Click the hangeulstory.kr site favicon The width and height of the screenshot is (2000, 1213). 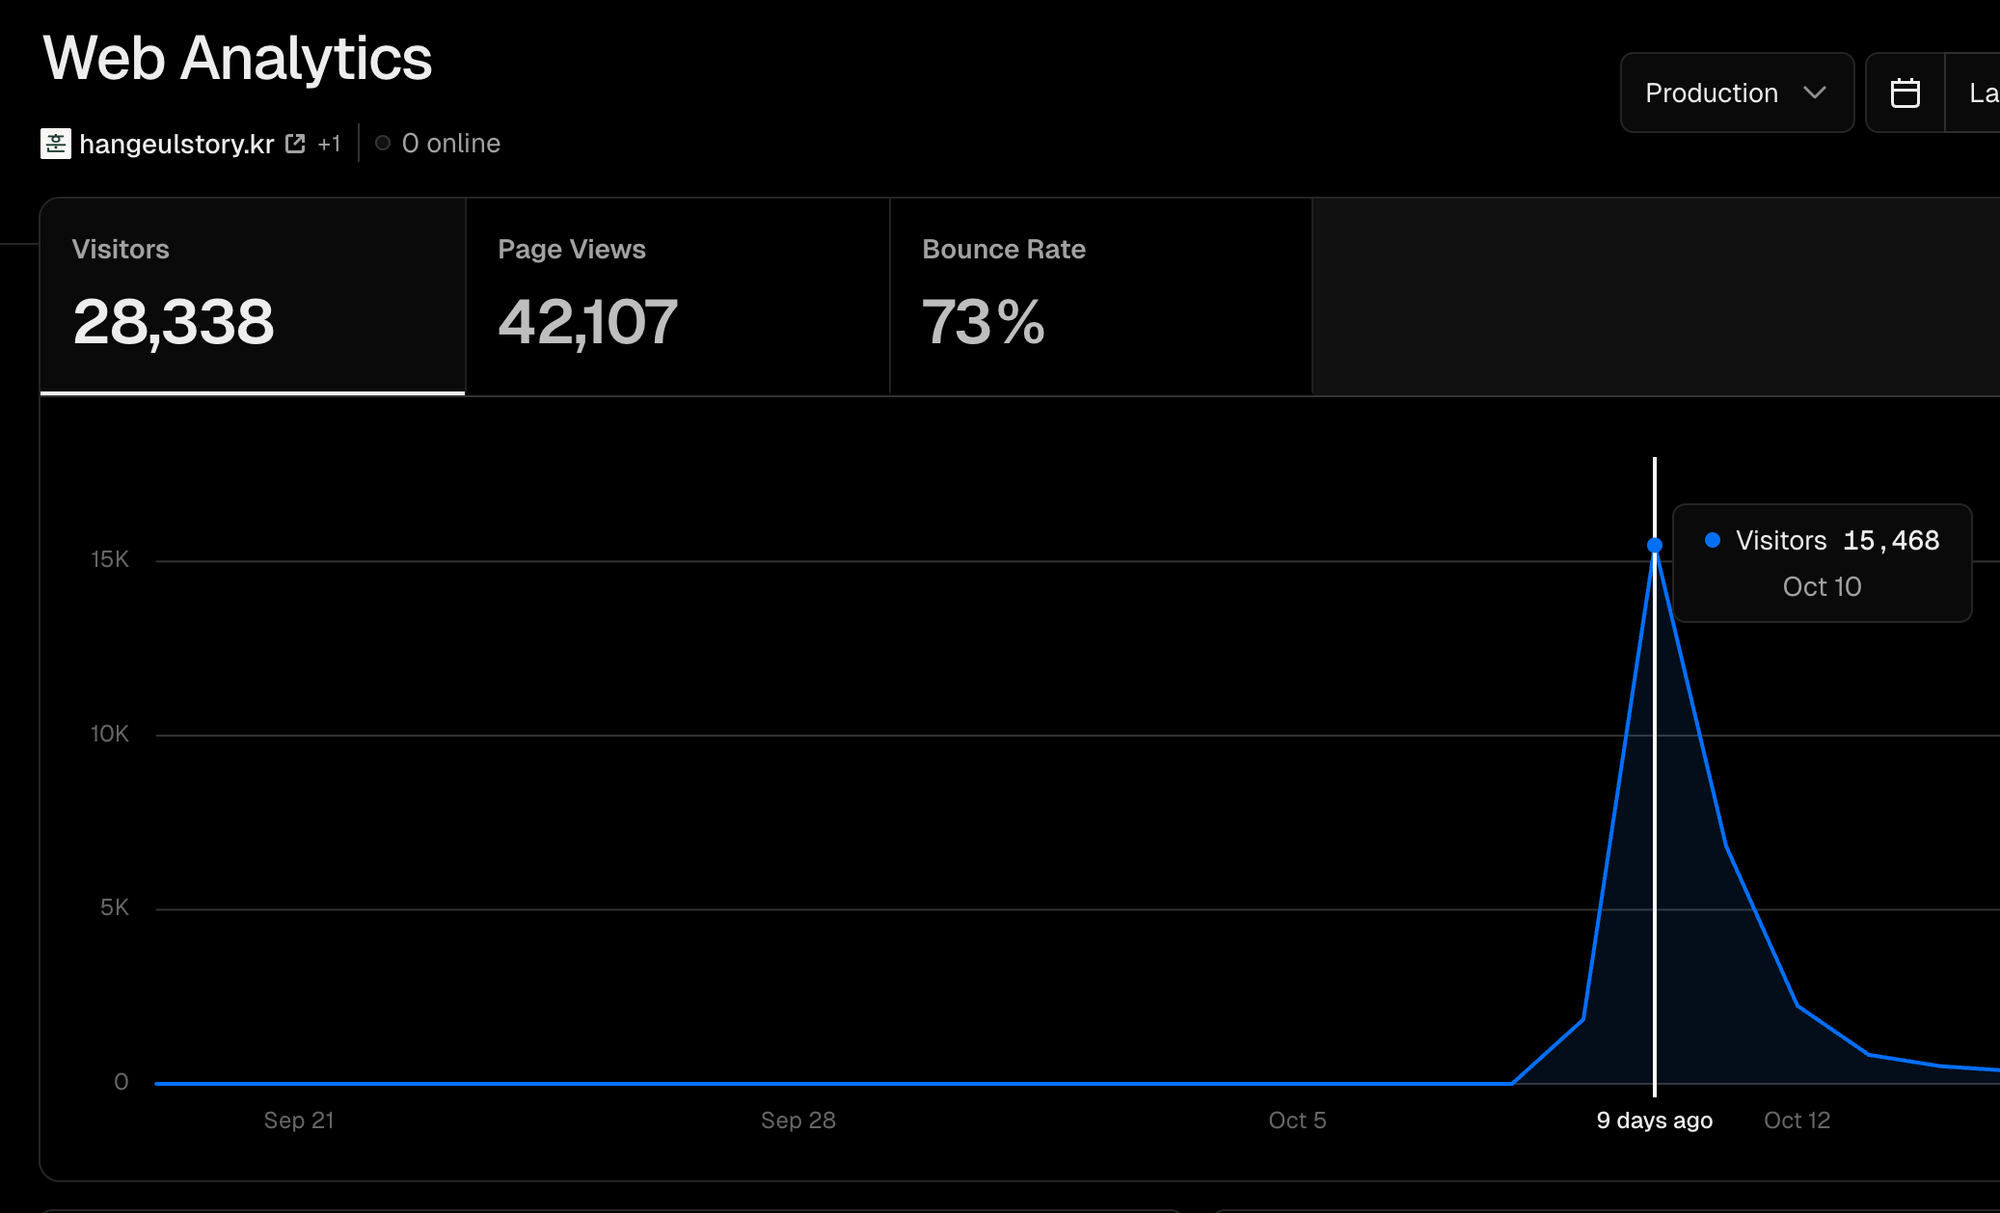point(55,143)
